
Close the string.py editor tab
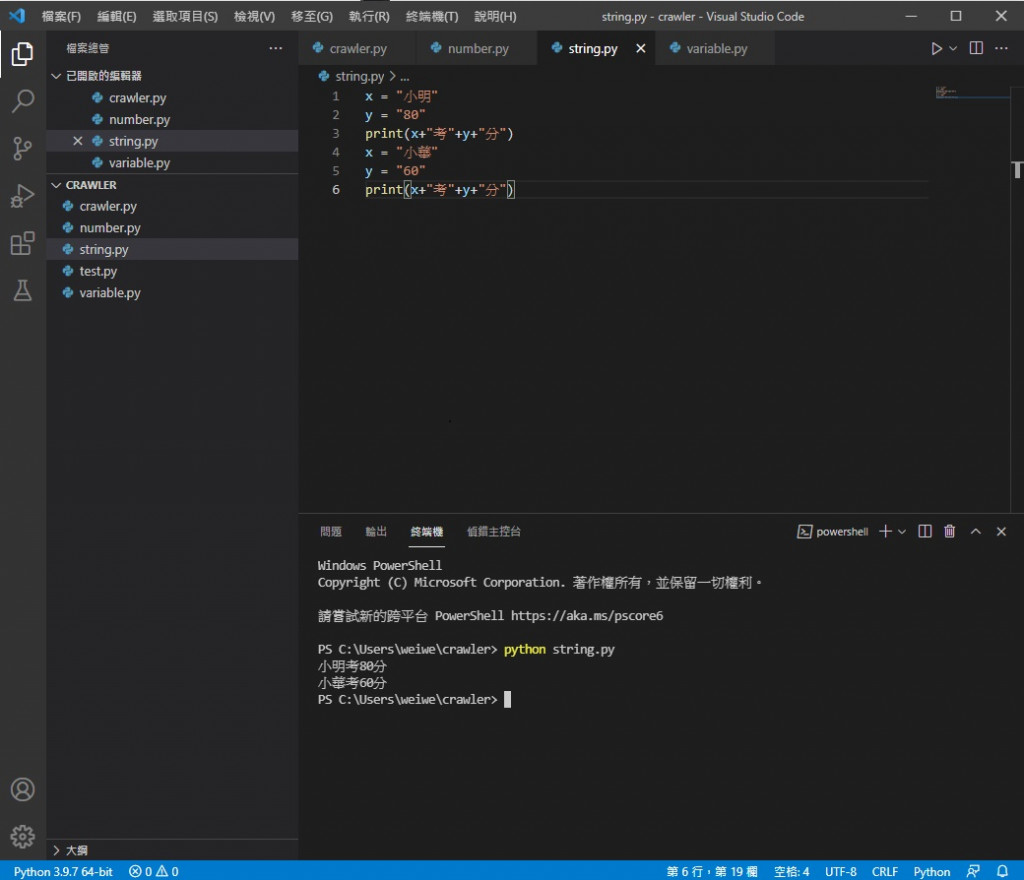[x=641, y=48]
